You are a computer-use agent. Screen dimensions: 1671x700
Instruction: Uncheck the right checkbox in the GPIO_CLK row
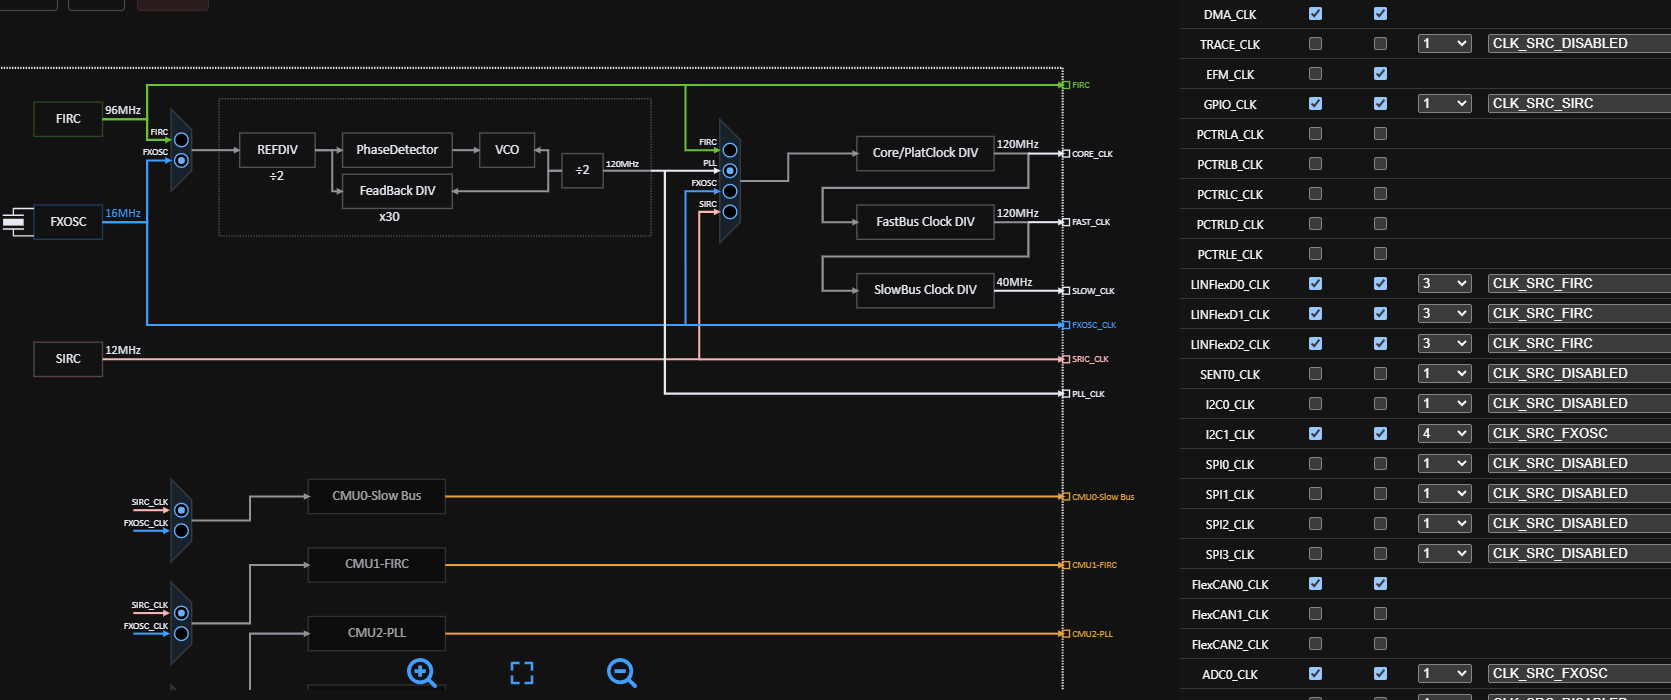pyautogui.click(x=1380, y=104)
